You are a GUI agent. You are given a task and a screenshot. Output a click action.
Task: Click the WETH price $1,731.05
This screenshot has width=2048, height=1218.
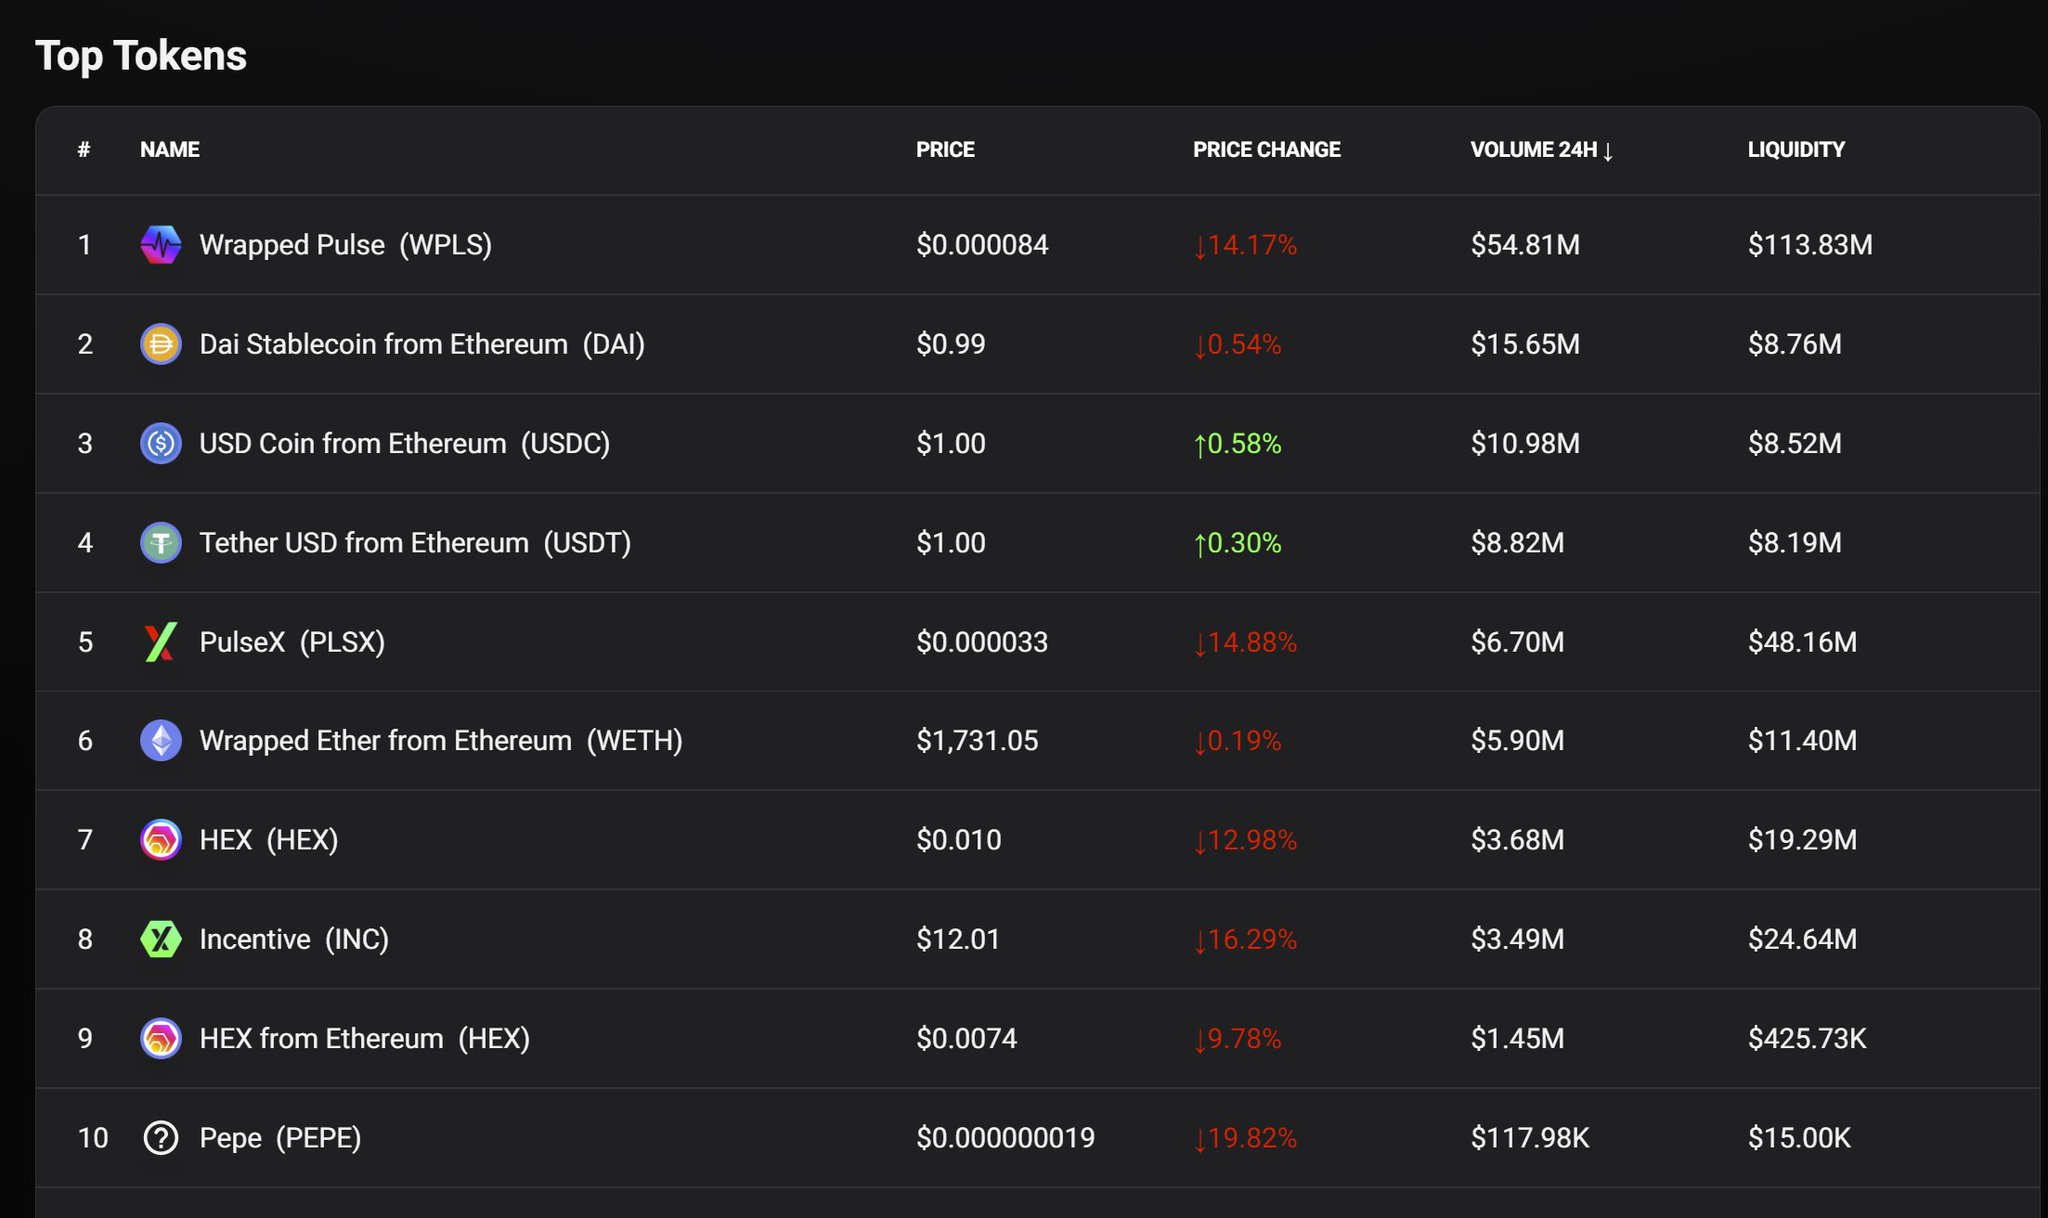pyautogui.click(x=977, y=741)
